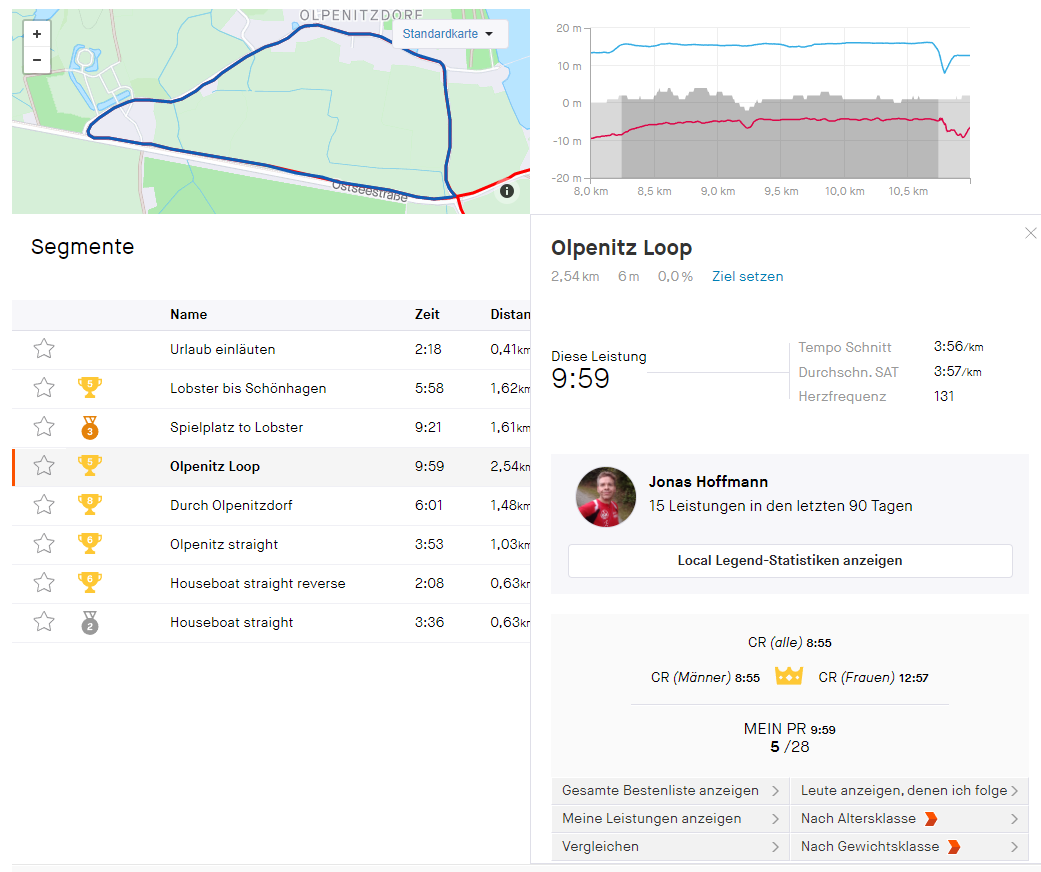The image size is (1041, 872).
Task: Star the Spielplatz to Lobster segment
Action: 44,427
